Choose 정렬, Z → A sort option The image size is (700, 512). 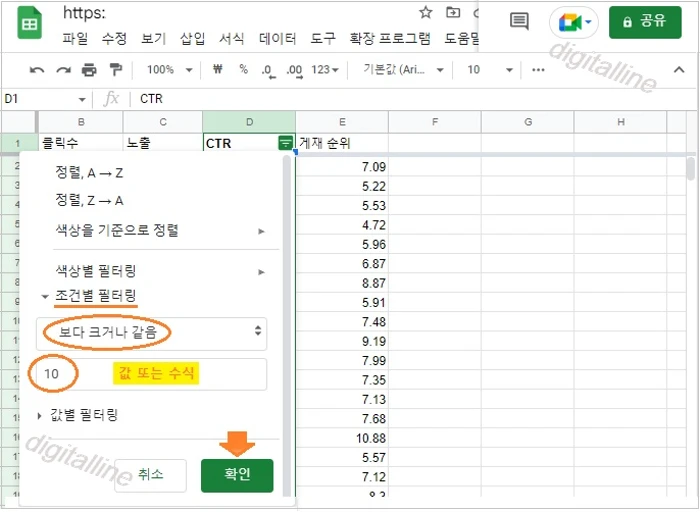click(x=89, y=200)
